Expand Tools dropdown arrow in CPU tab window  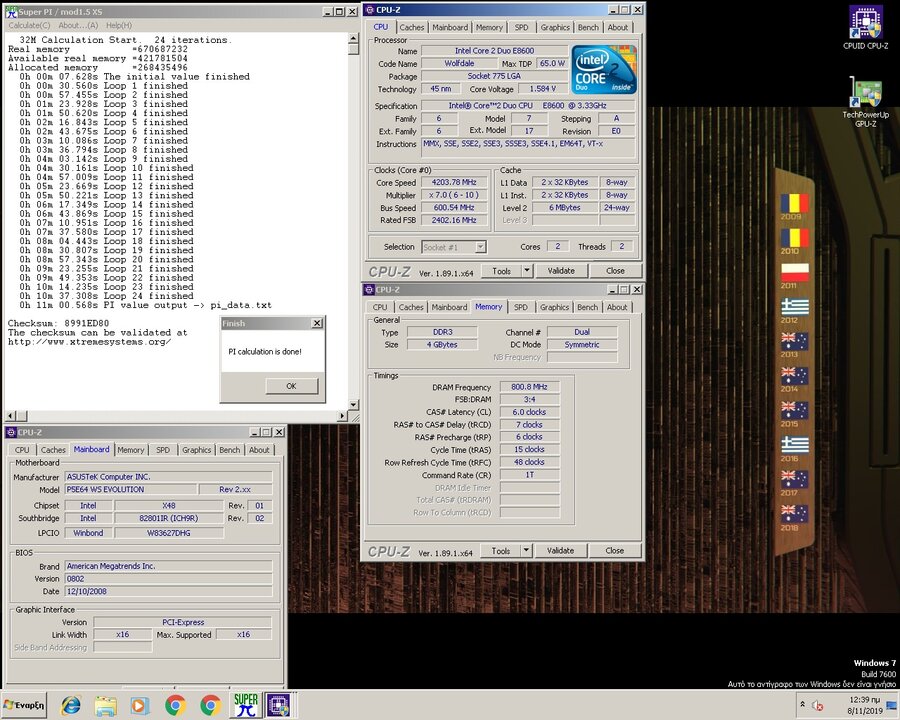click(x=527, y=271)
